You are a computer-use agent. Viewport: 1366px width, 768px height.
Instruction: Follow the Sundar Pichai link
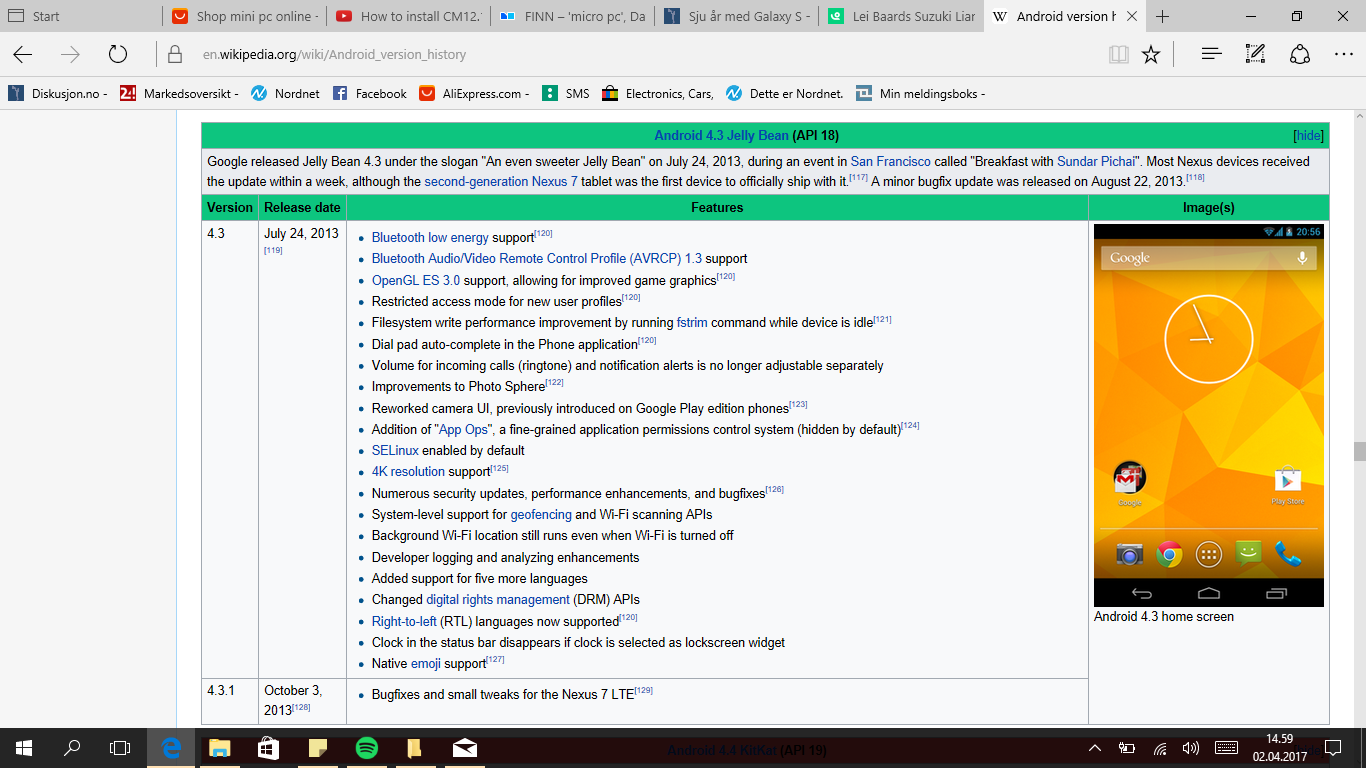click(x=1097, y=161)
